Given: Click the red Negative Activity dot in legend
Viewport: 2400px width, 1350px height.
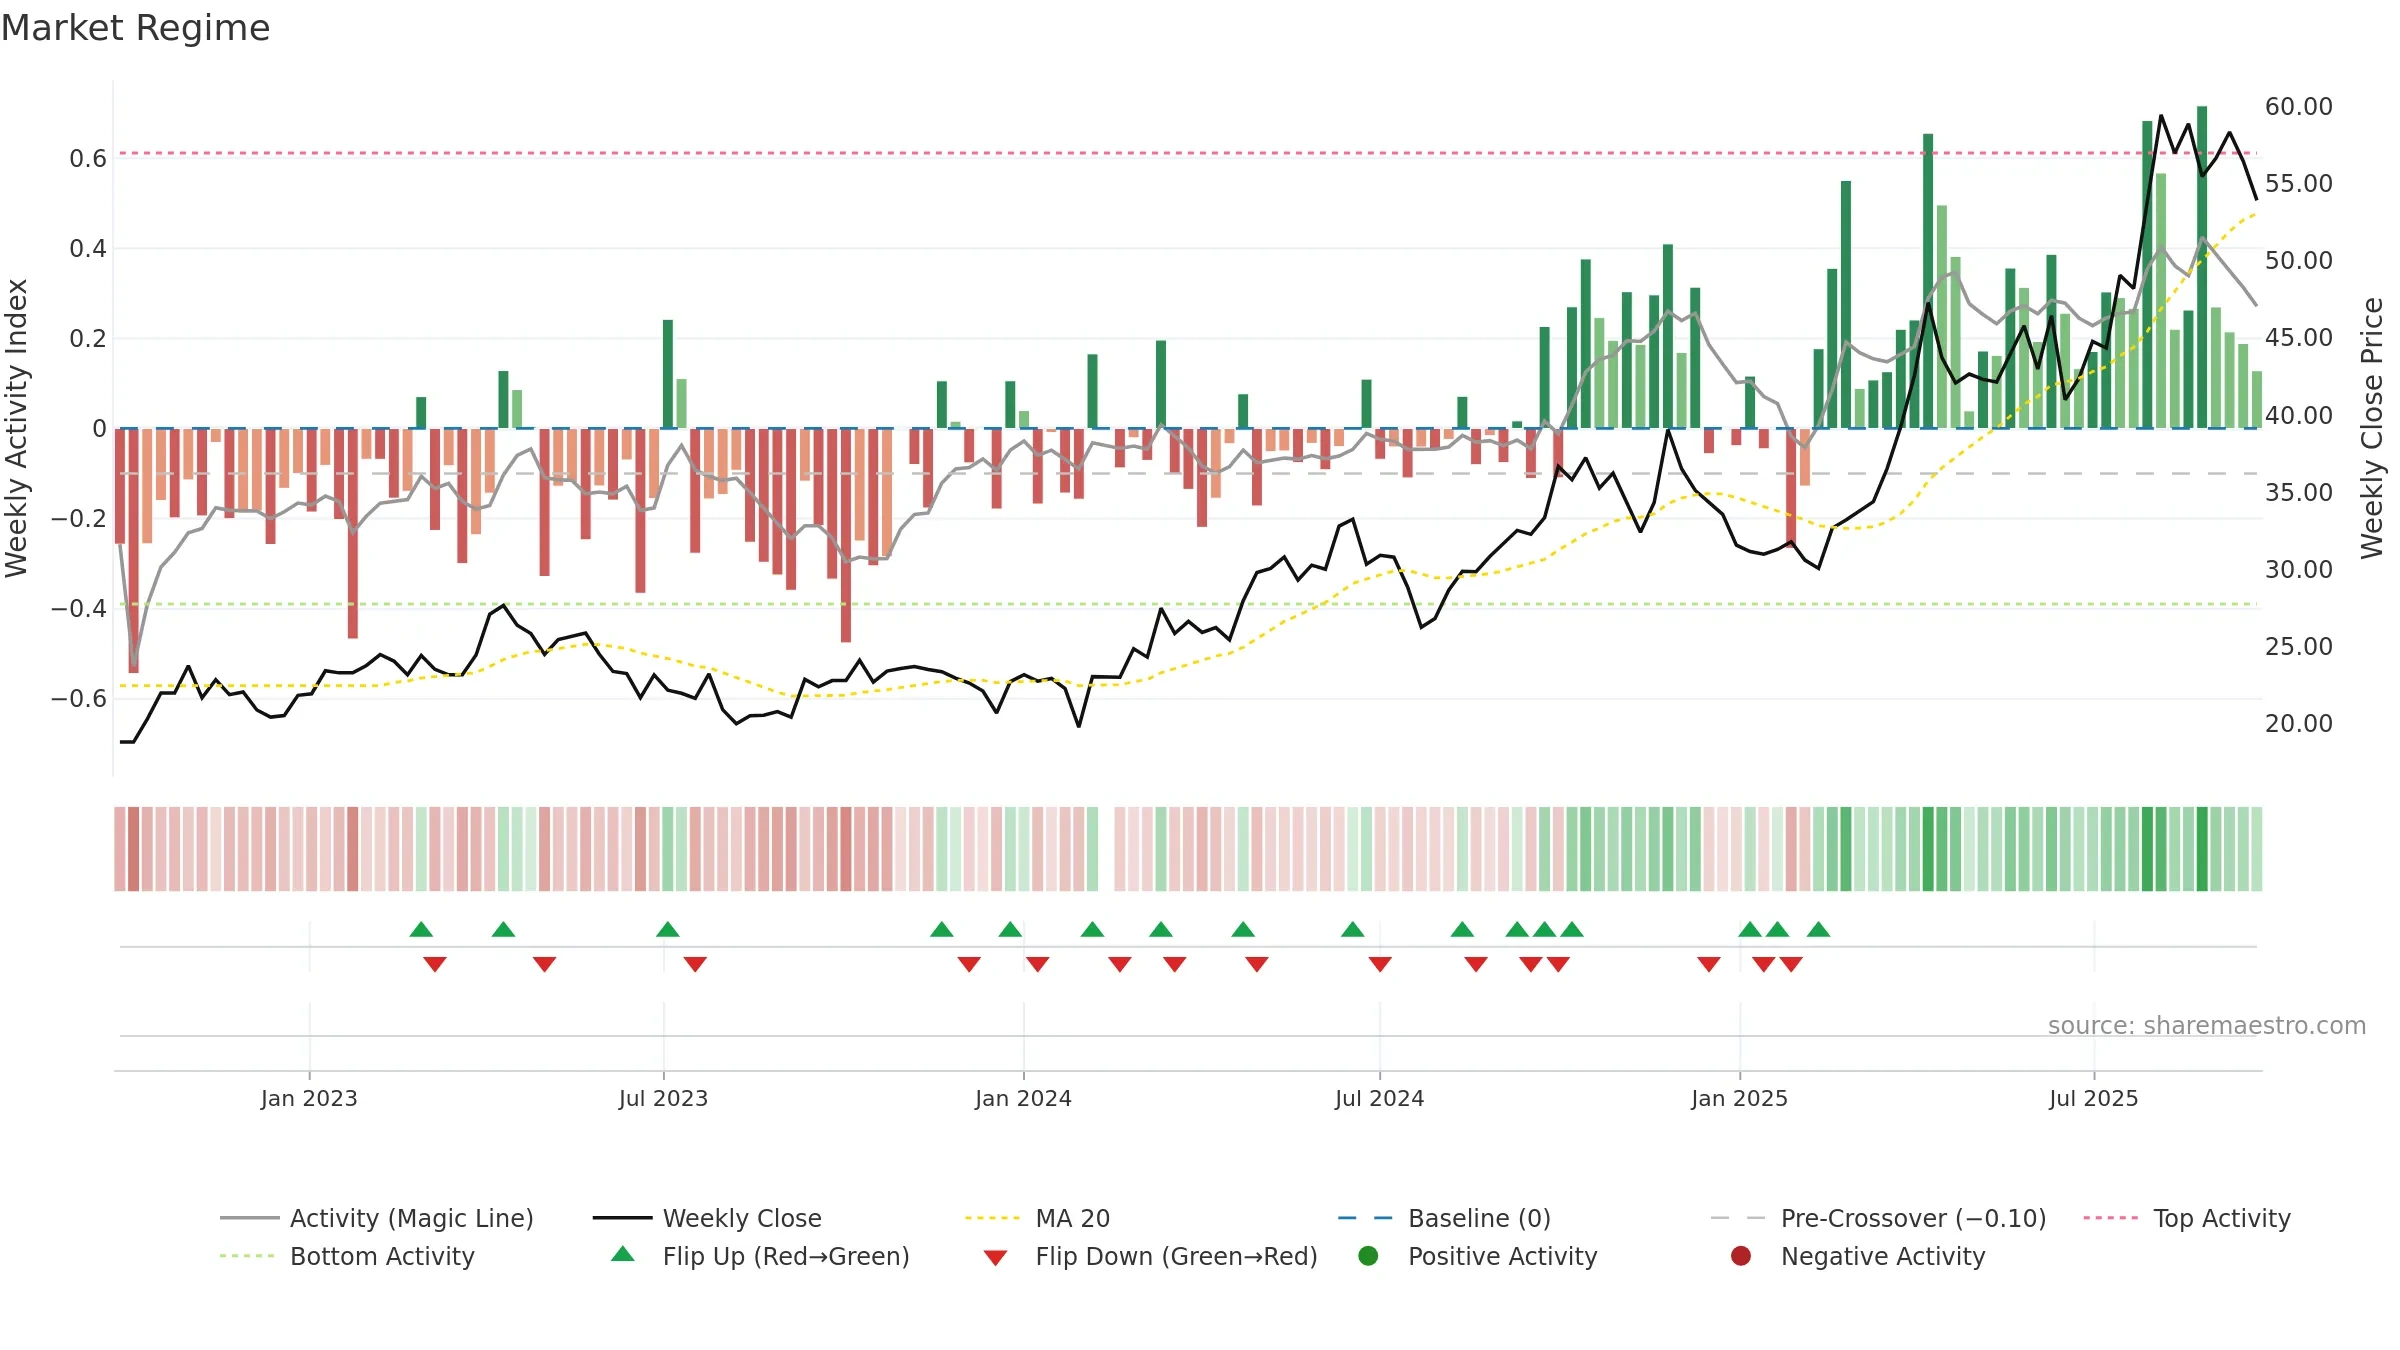Looking at the screenshot, I should [1741, 1256].
